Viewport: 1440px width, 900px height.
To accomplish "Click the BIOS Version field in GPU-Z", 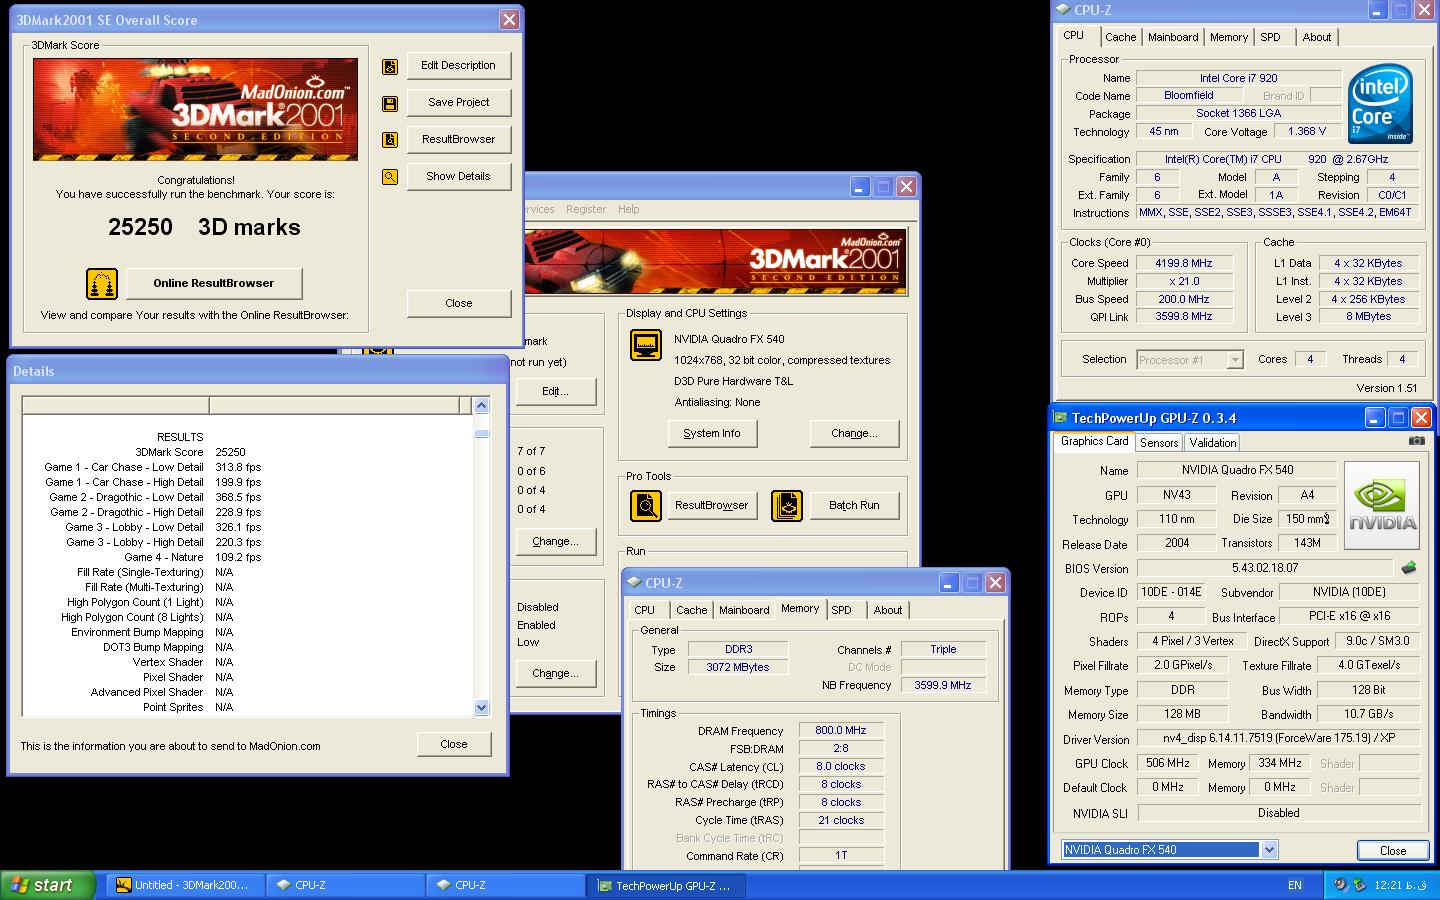I will click(1265, 568).
